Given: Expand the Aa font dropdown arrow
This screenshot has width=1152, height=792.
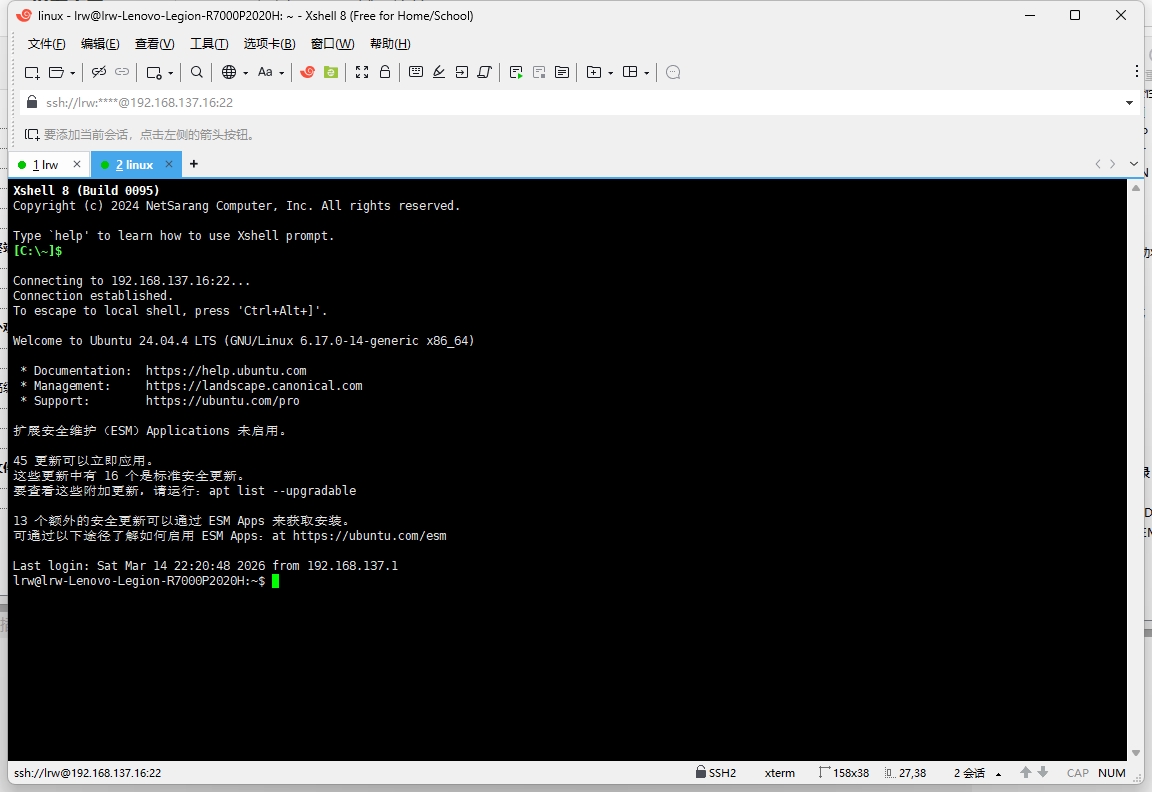Looking at the screenshot, I should [281, 73].
